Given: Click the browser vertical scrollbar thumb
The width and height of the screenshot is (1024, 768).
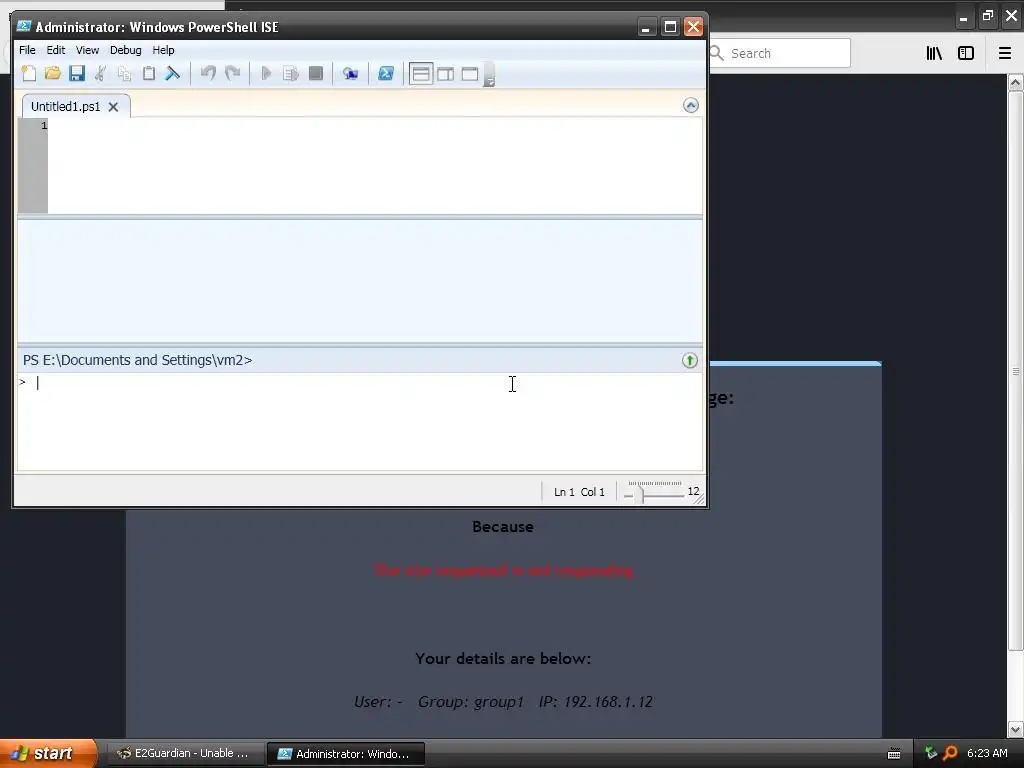Looking at the screenshot, I should (1015, 371).
